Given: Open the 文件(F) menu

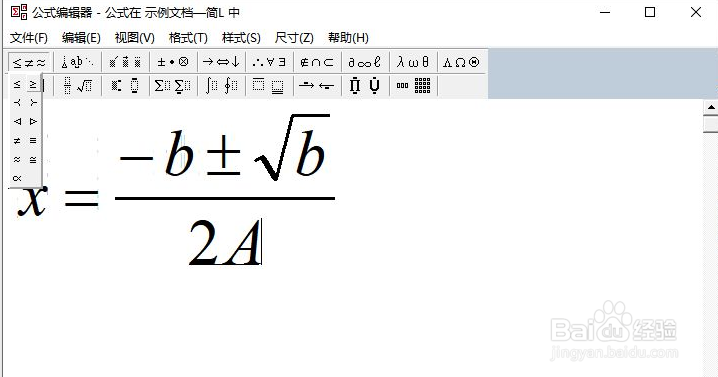Looking at the screenshot, I should [x=29, y=38].
